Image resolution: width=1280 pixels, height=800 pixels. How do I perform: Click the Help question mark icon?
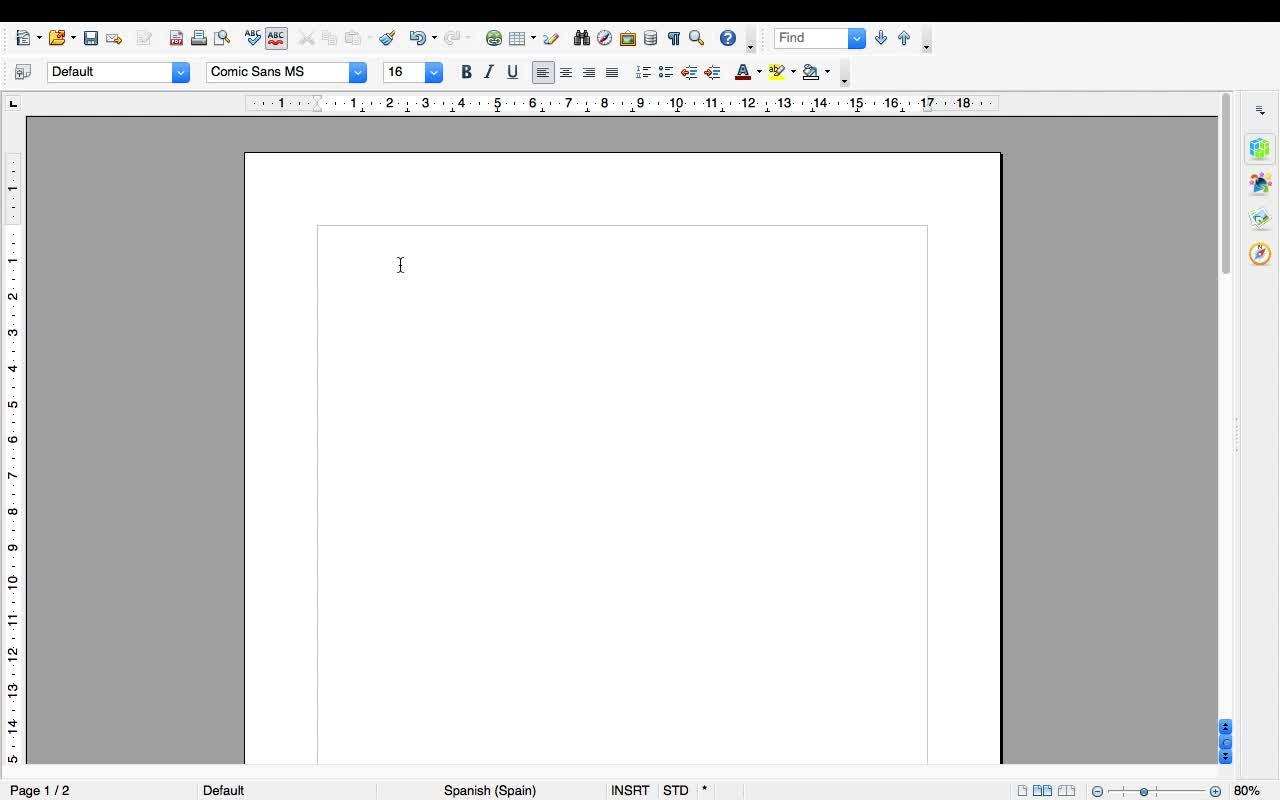point(728,38)
